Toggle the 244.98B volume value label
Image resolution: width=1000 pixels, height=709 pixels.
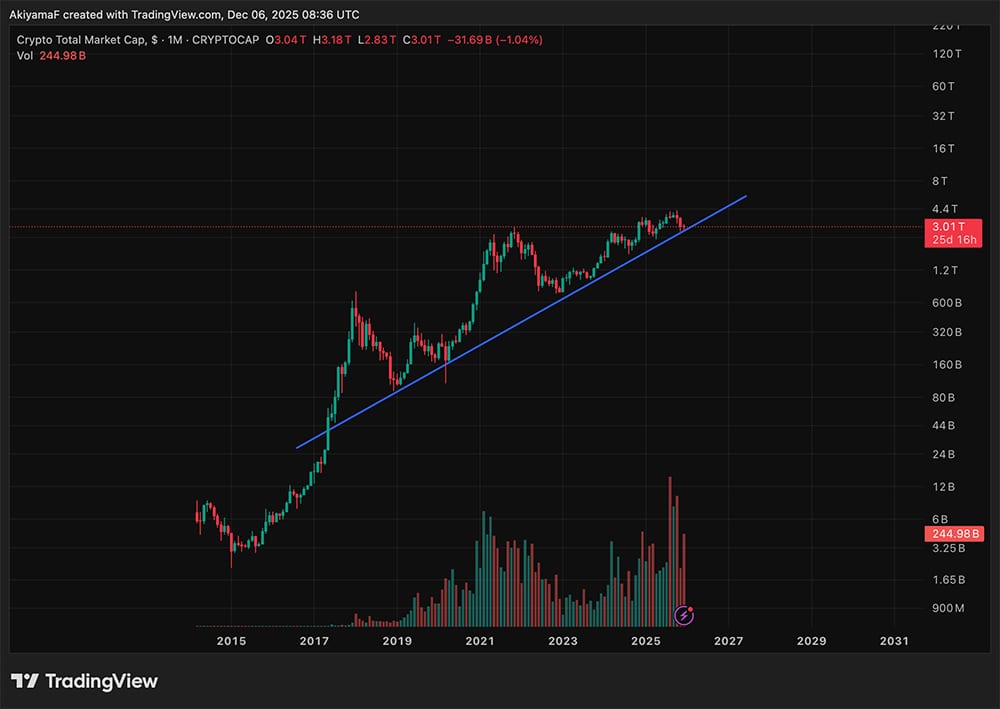(x=952, y=534)
